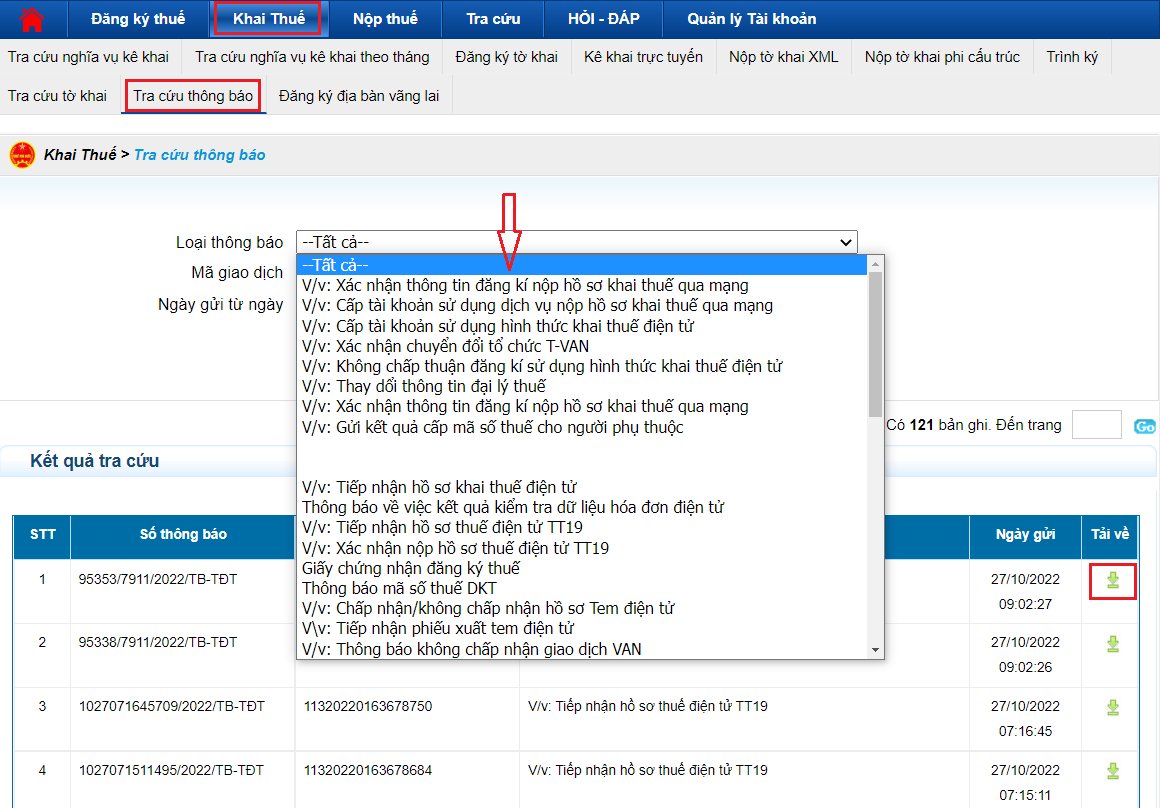Open the HỎI - ĐÁP menu
Screen dimensions: 1160x808
(604, 19)
